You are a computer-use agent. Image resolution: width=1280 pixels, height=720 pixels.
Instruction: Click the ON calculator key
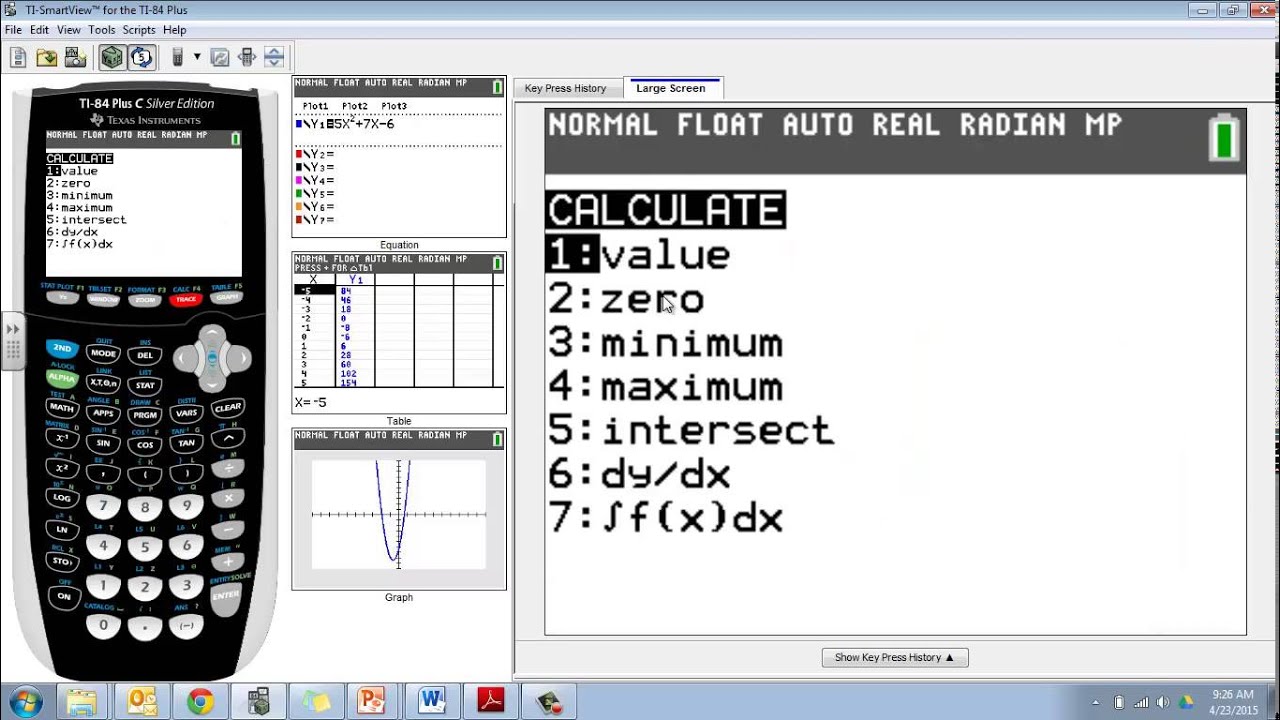[x=64, y=596]
